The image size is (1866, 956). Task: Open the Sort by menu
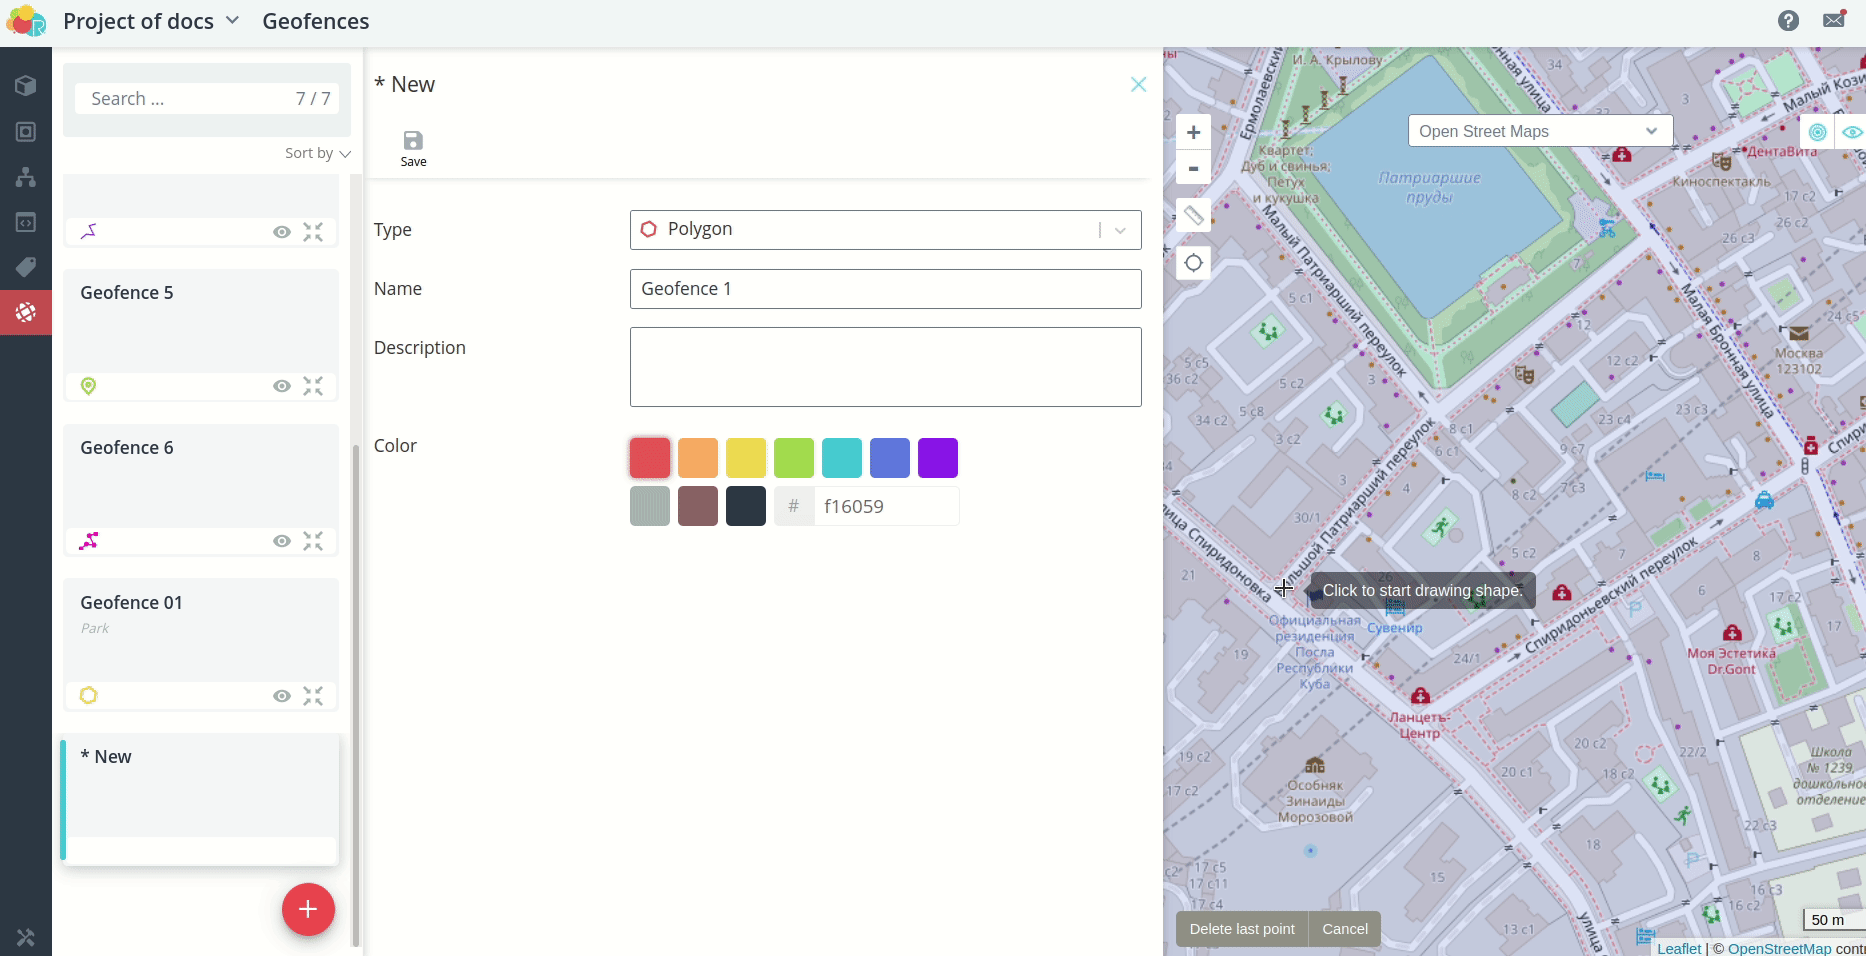pyautogui.click(x=317, y=153)
